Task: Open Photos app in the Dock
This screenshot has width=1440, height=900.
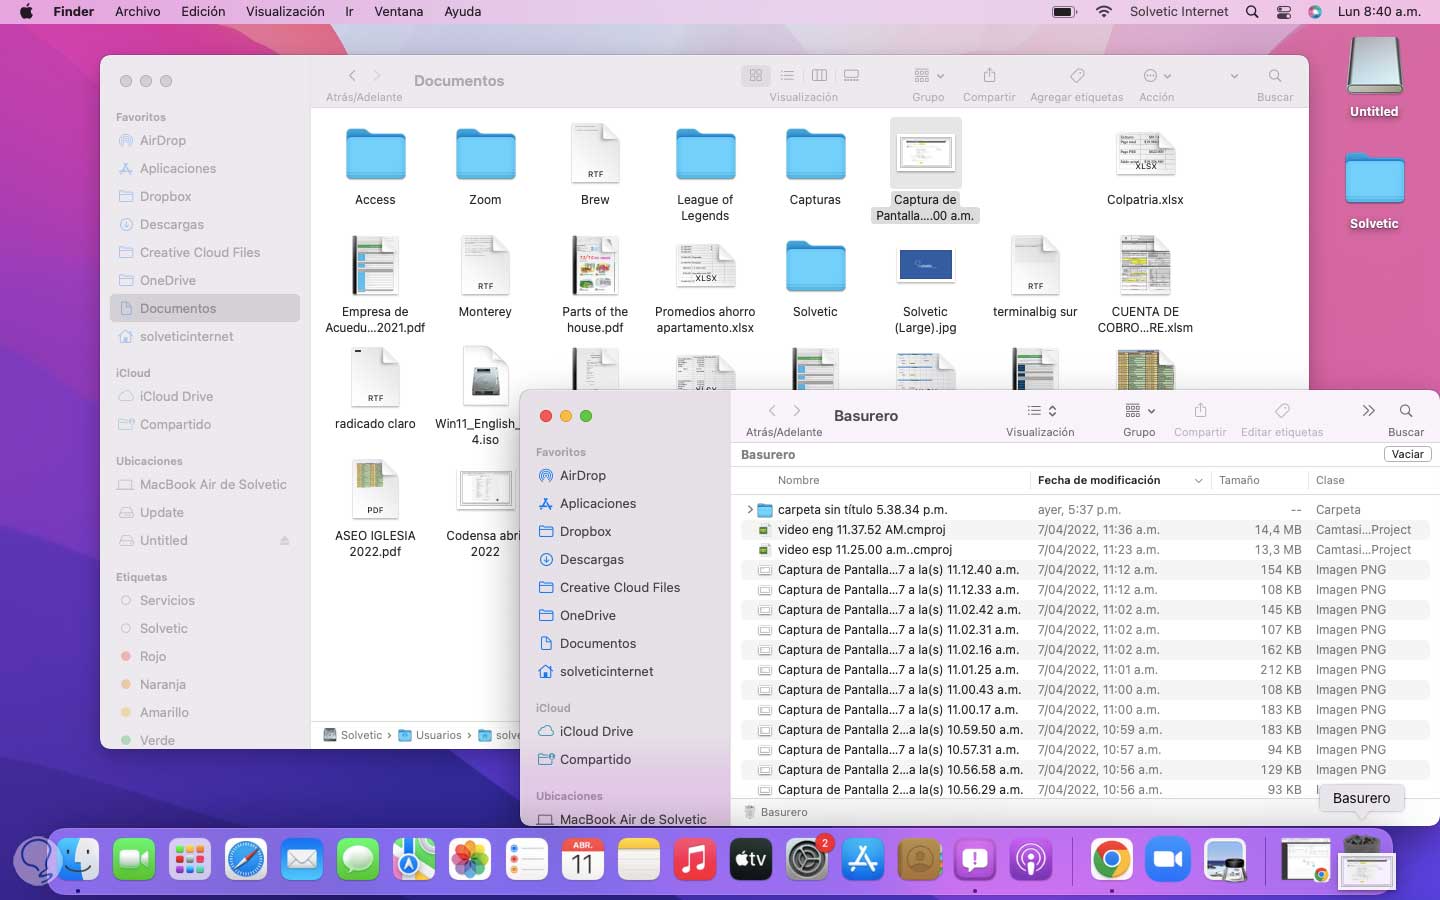Action: point(470,858)
